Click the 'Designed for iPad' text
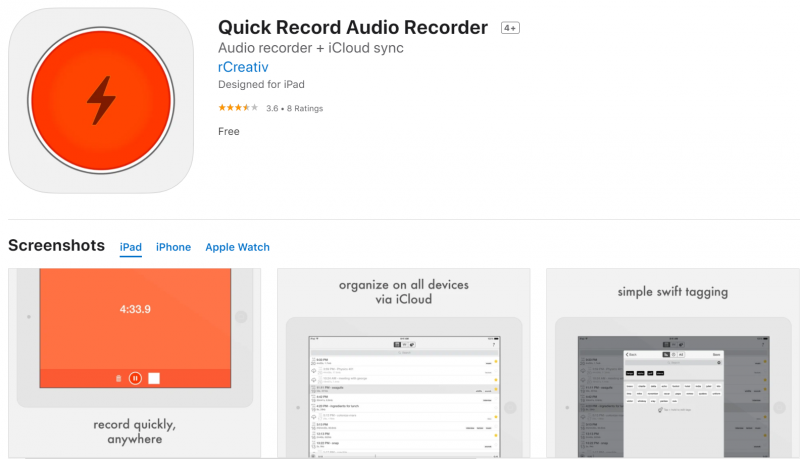The image size is (800, 459). (x=261, y=85)
